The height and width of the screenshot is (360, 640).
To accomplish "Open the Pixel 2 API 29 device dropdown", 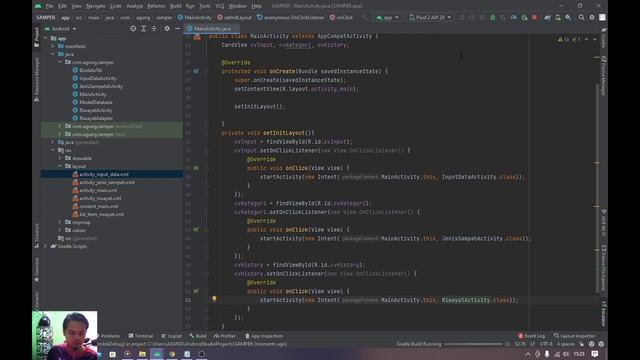I will tap(430, 18).
